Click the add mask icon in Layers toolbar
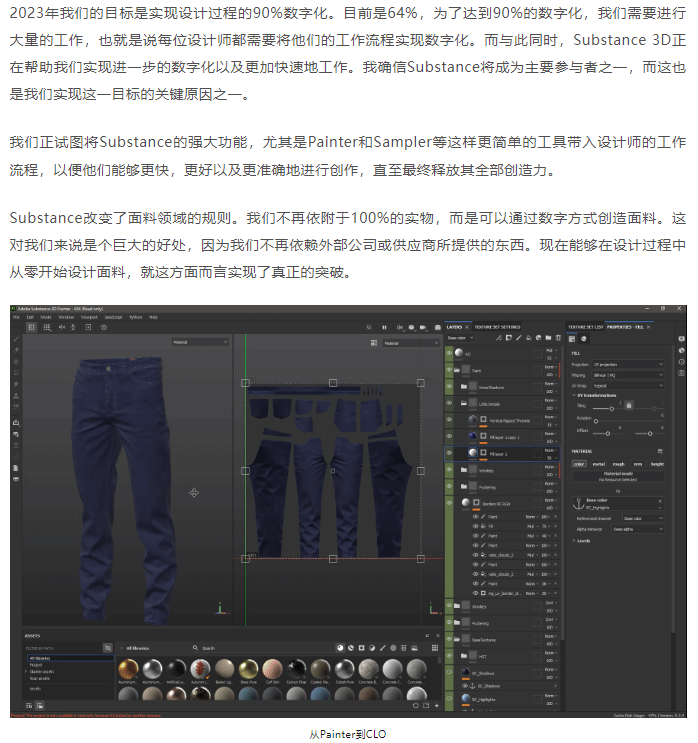The image size is (698, 743). point(508,338)
